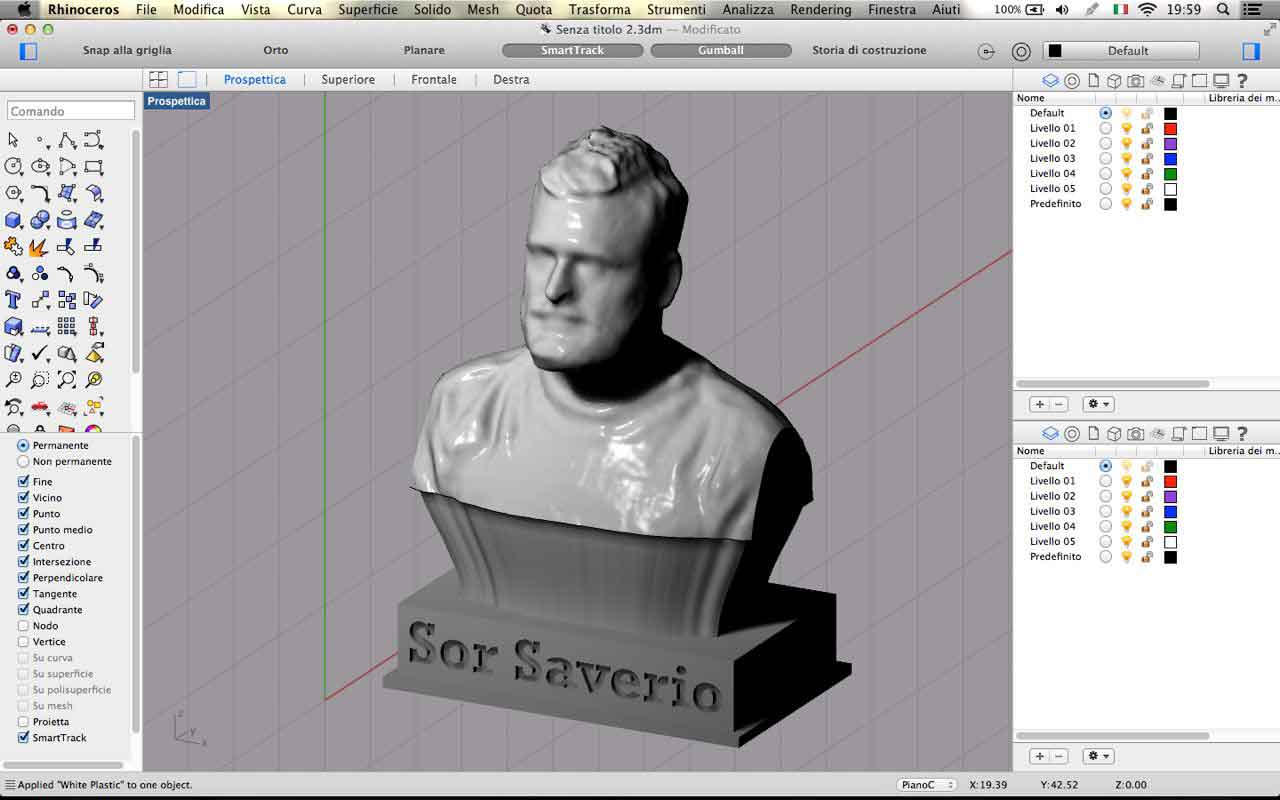
Task: Click Storia di costruzione
Action: pos(869,50)
